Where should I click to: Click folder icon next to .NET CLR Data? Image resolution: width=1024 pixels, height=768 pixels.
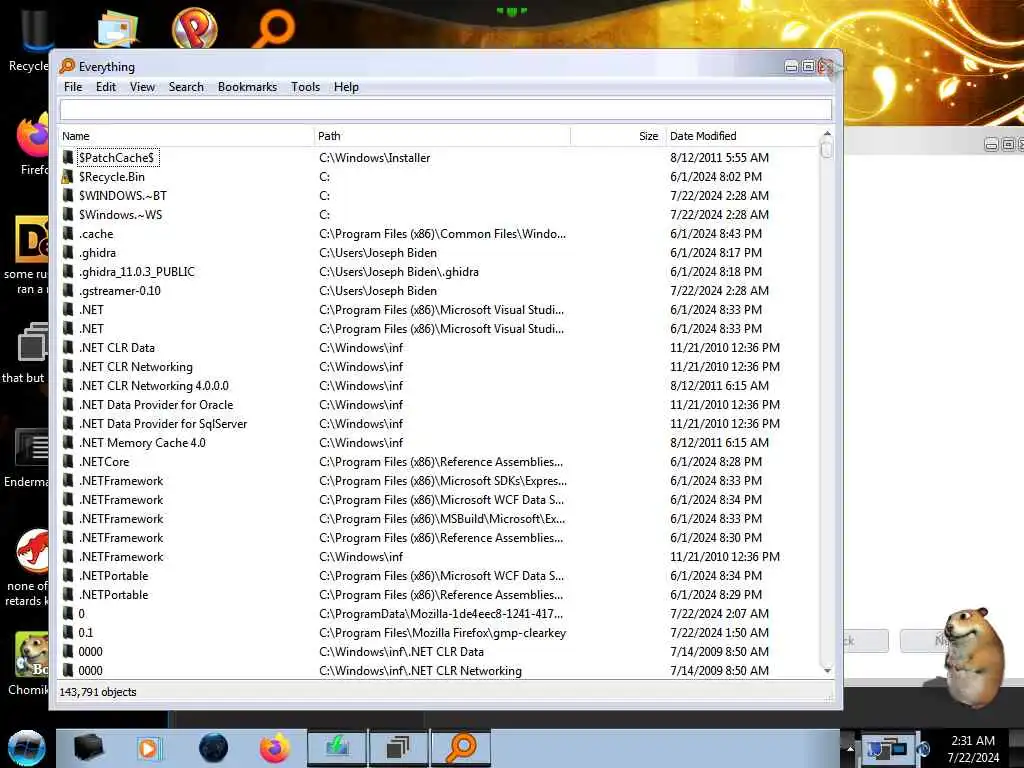click(x=68, y=347)
